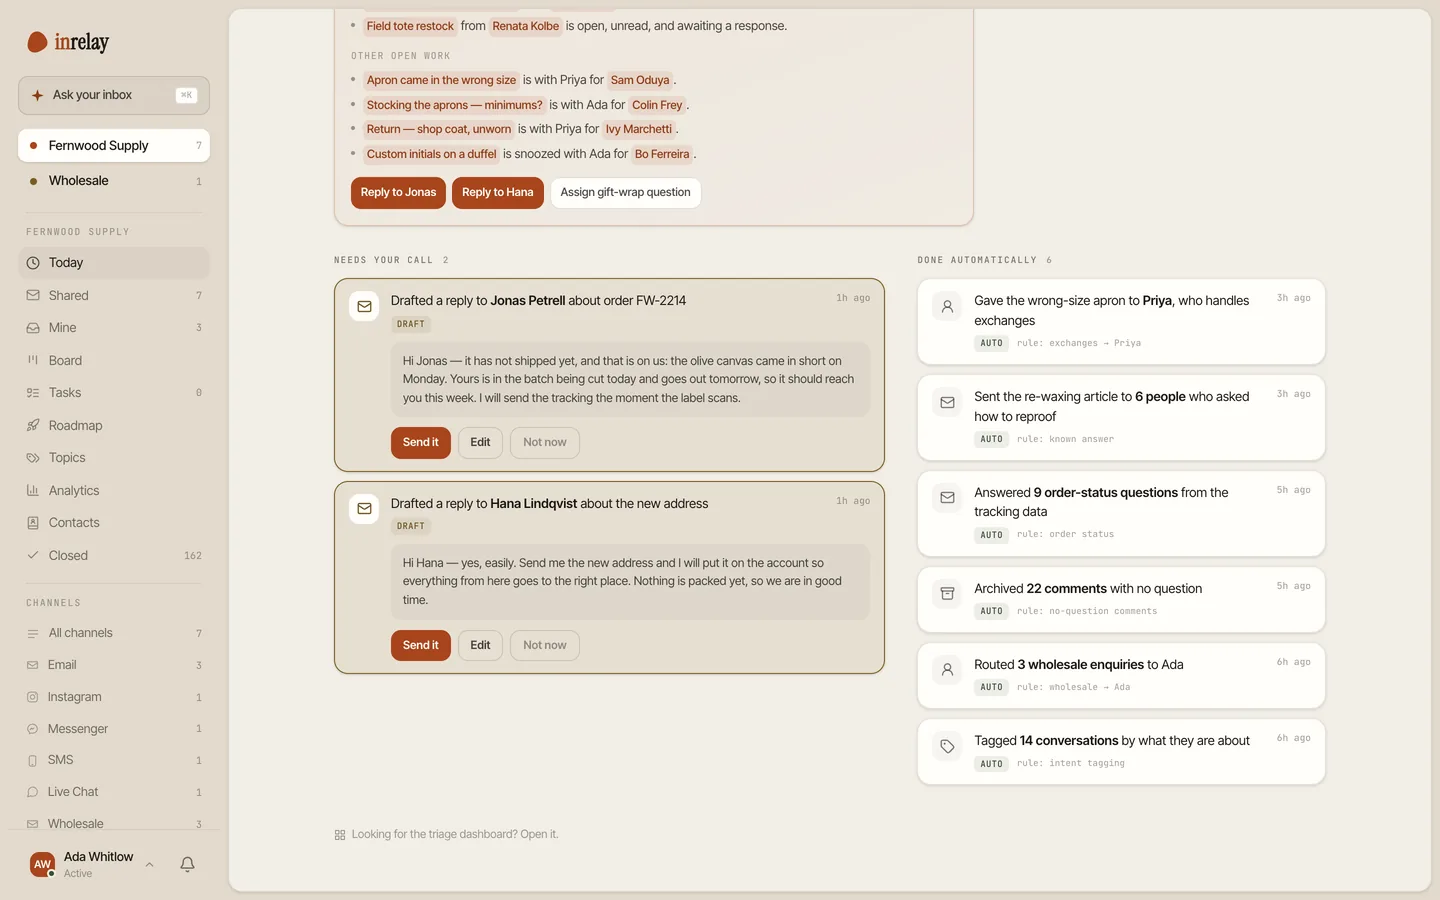Open the notifications bell
This screenshot has height=900, width=1440.
coord(187,864)
